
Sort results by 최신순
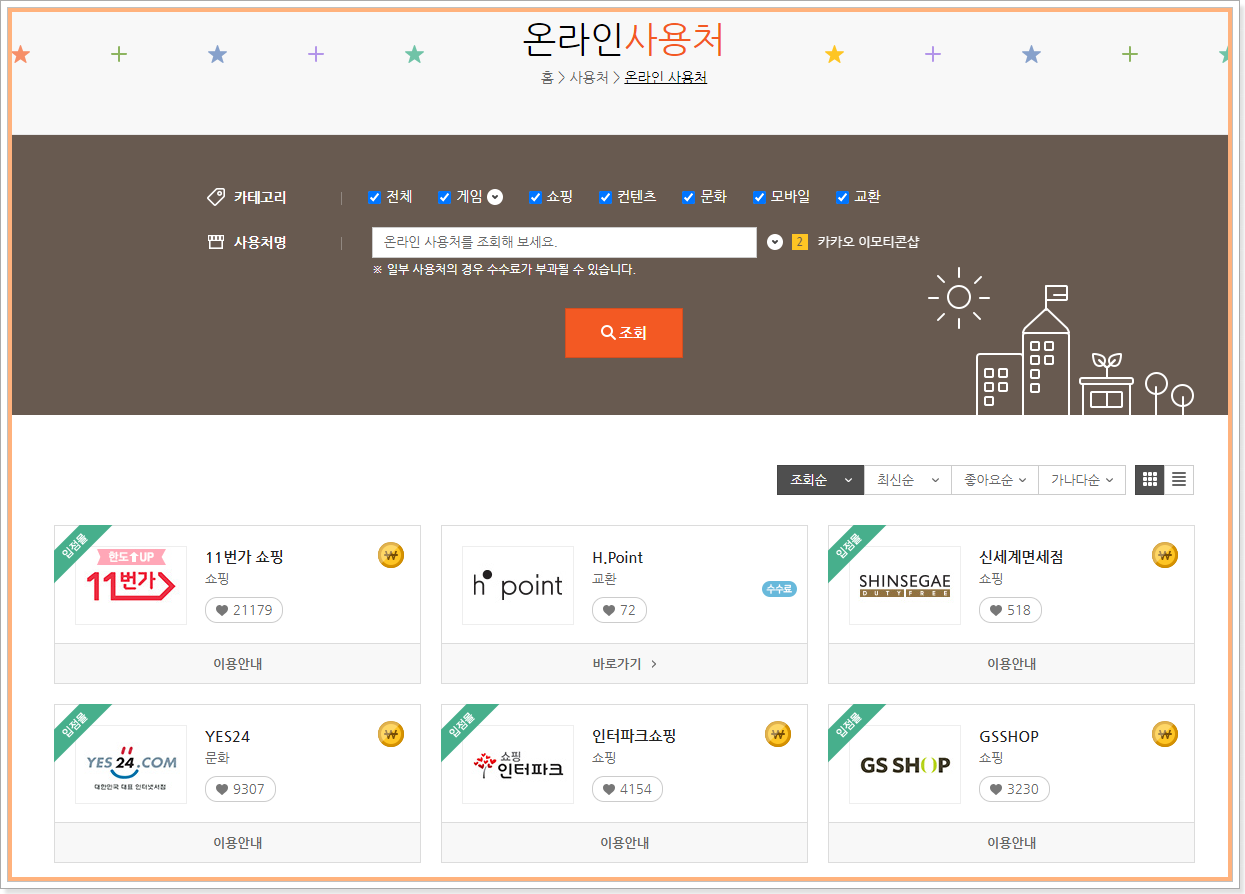(x=907, y=480)
